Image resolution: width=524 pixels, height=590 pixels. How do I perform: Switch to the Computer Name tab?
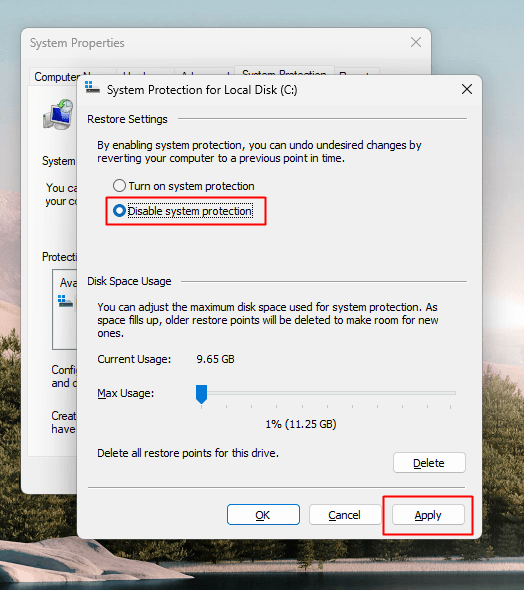(55, 77)
